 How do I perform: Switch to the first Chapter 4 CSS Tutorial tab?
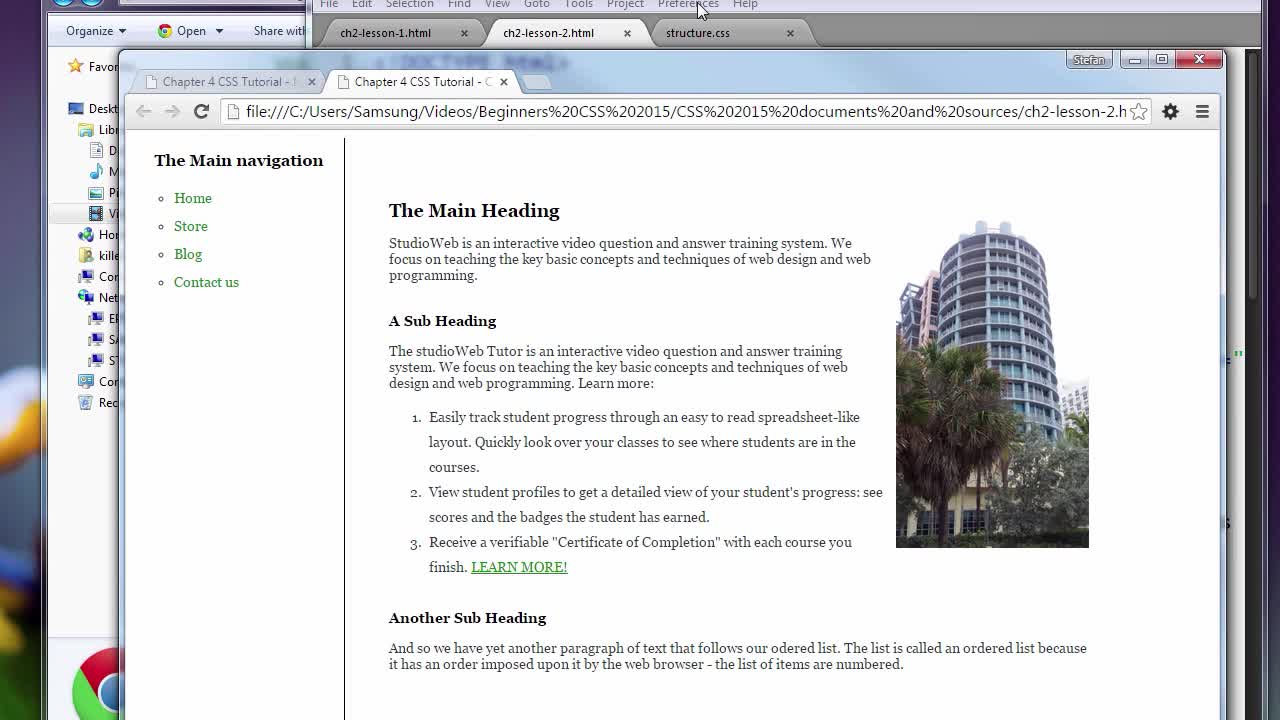point(228,82)
